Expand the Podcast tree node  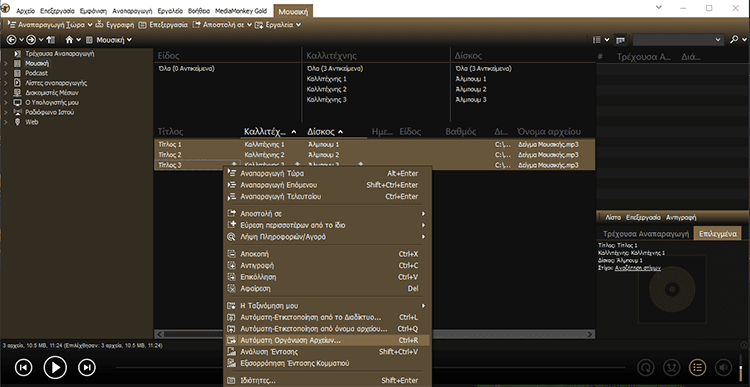tap(6, 73)
